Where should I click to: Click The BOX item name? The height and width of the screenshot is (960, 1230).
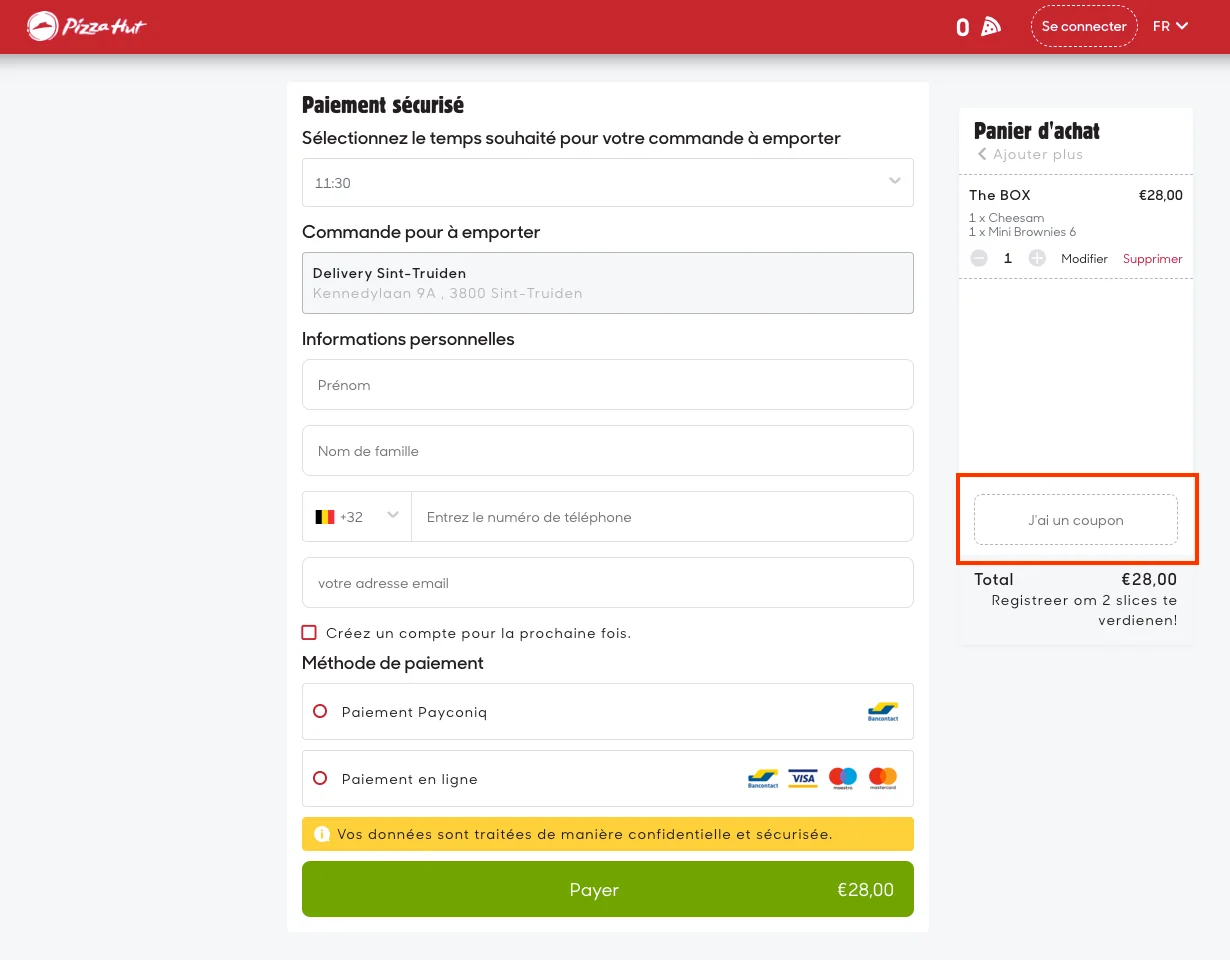[x=999, y=195]
